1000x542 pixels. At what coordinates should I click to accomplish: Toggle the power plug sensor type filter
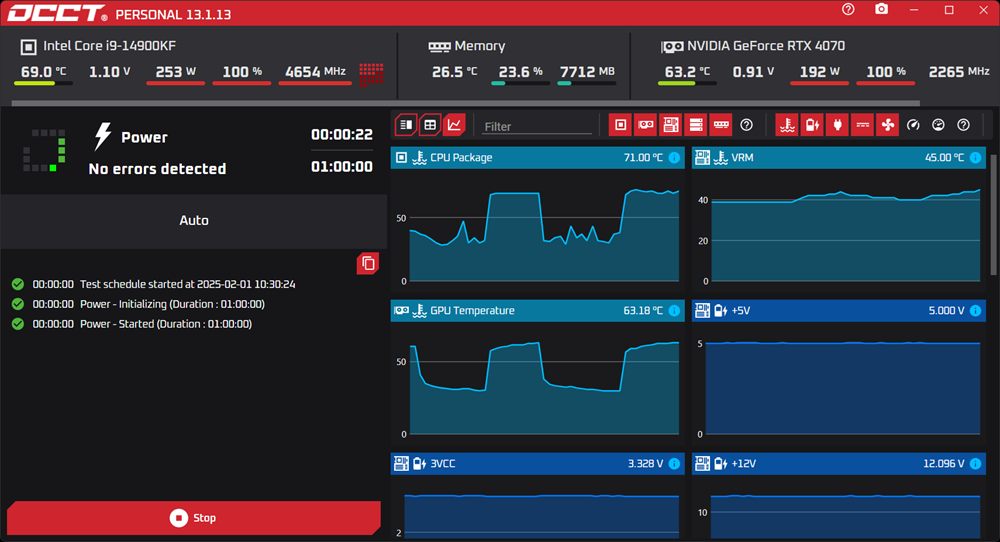point(837,125)
